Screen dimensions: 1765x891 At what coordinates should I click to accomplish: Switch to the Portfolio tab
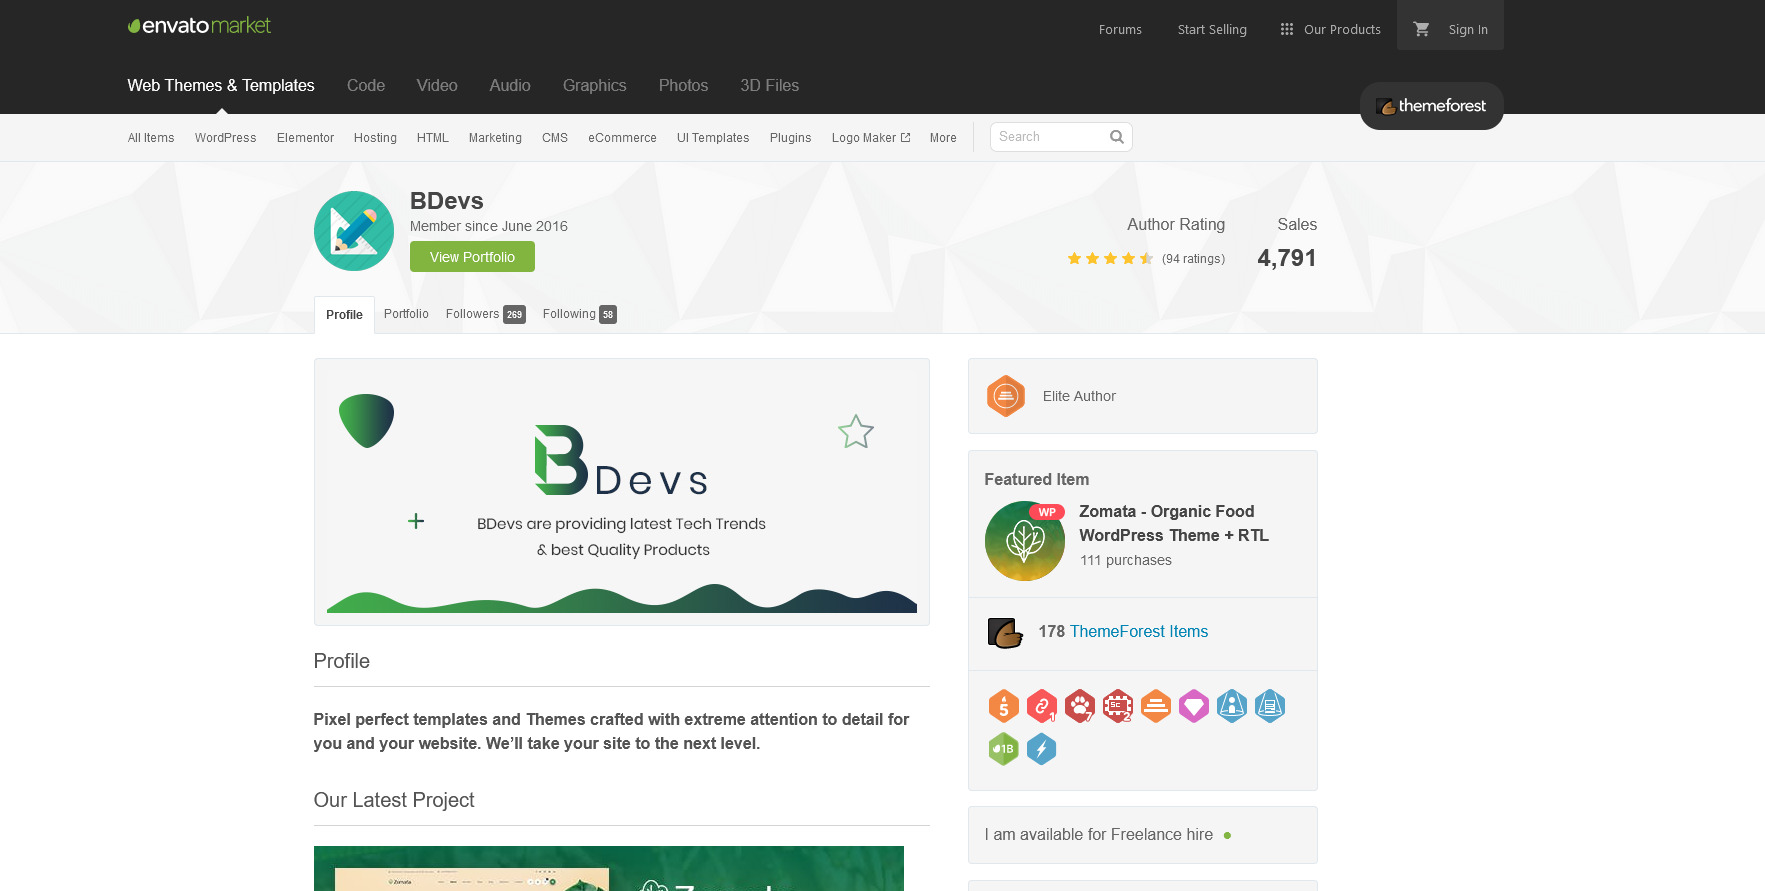[x=406, y=314]
